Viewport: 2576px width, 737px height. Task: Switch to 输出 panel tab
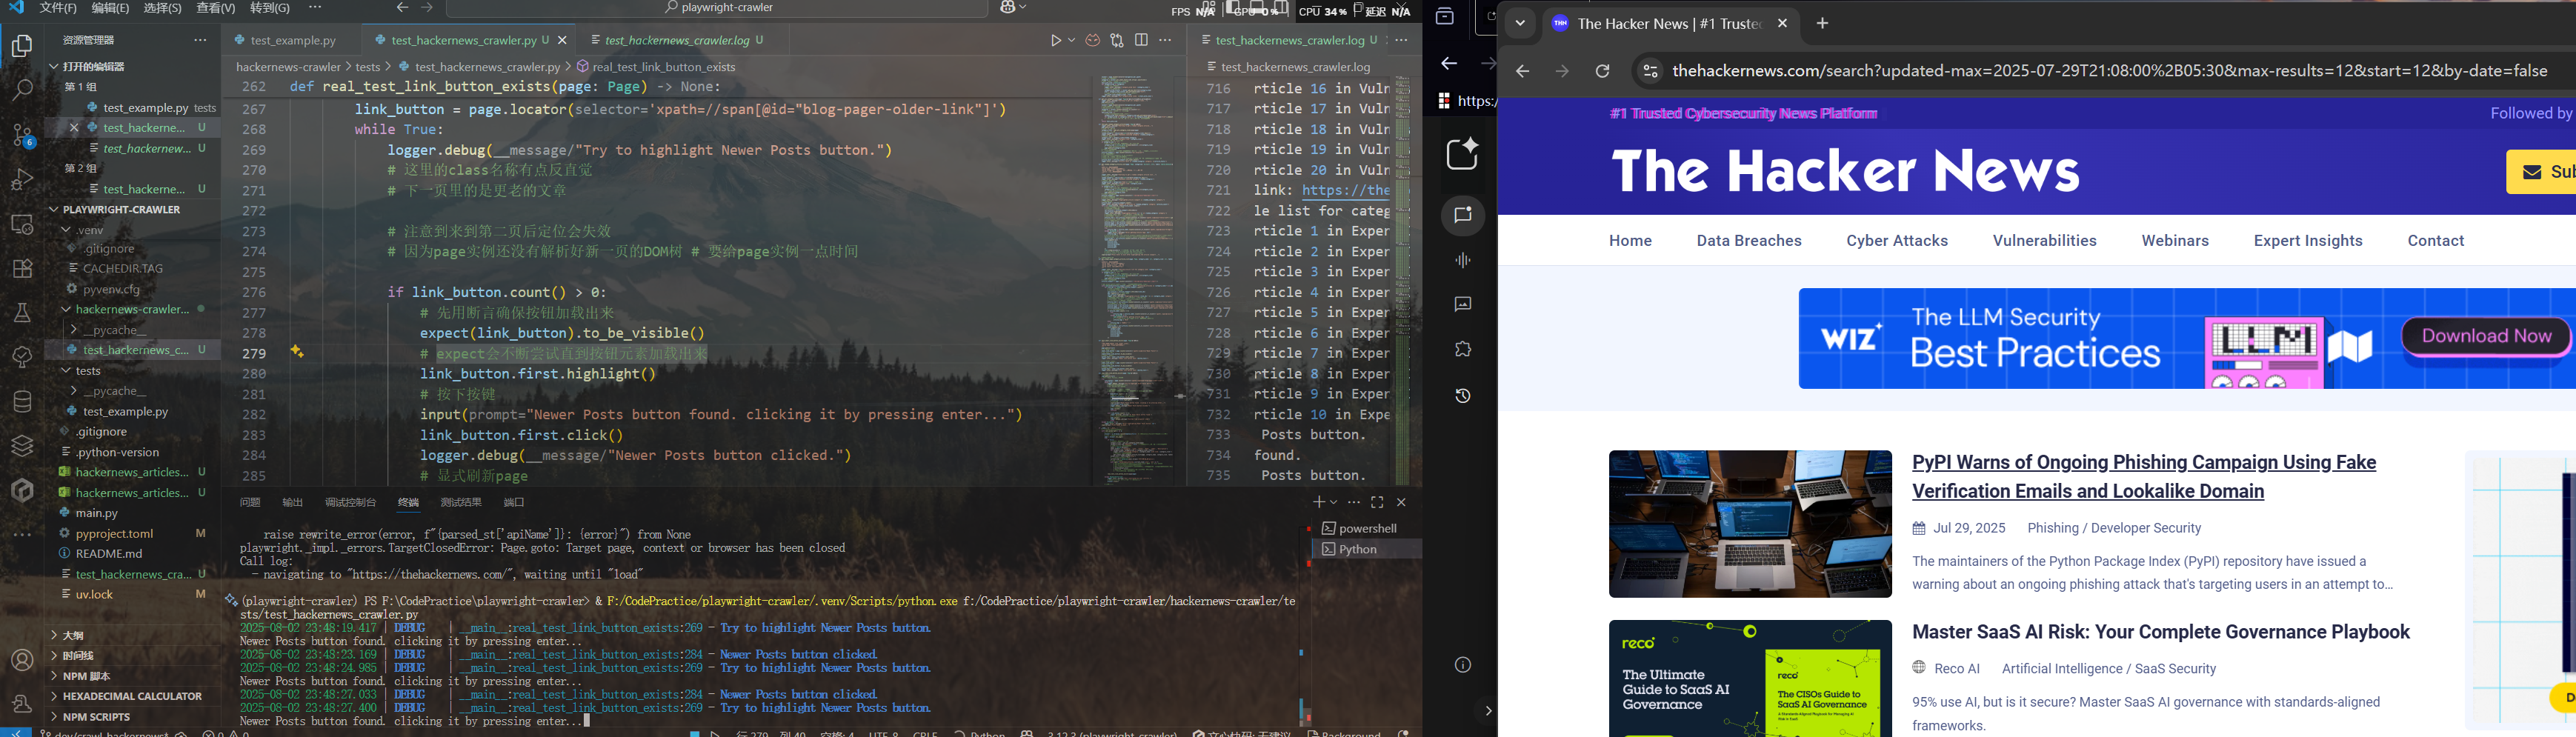(293, 502)
